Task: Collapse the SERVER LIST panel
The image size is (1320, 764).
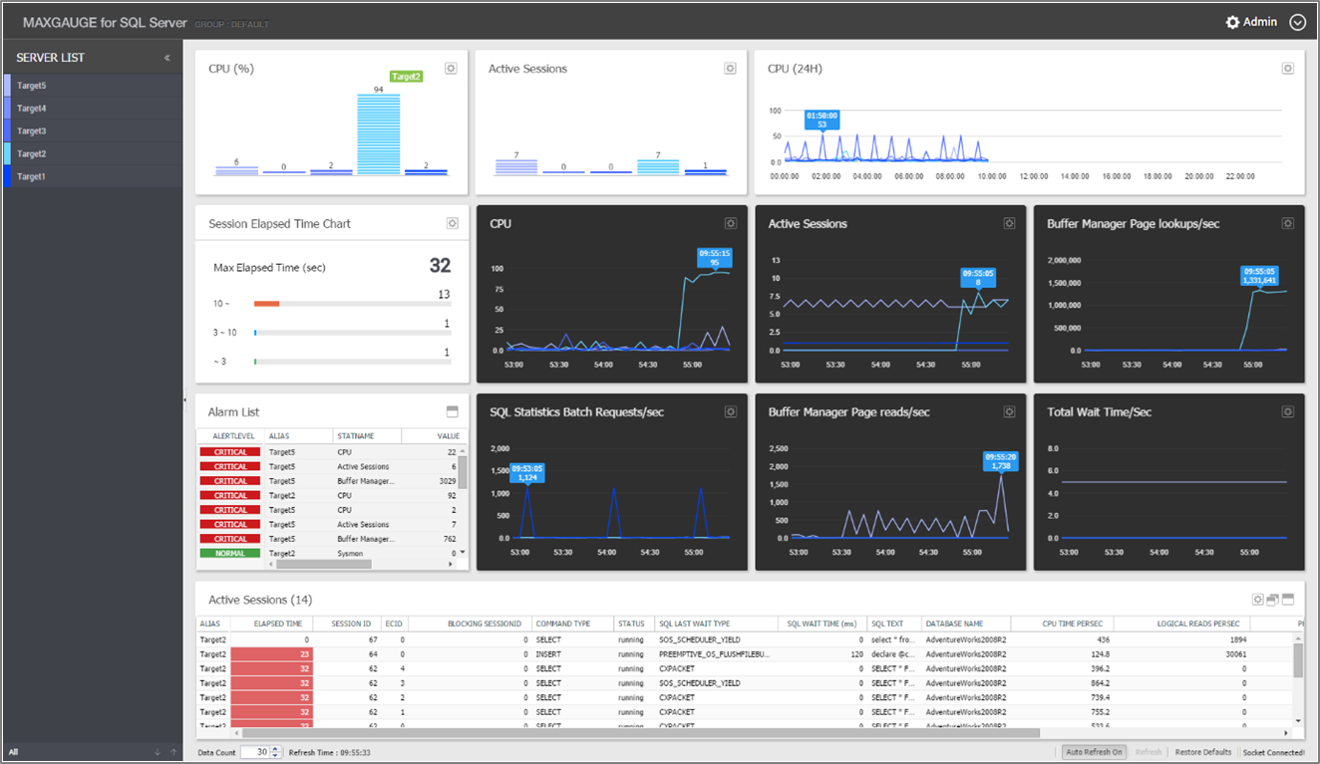Action: click(x=167, y=58)
